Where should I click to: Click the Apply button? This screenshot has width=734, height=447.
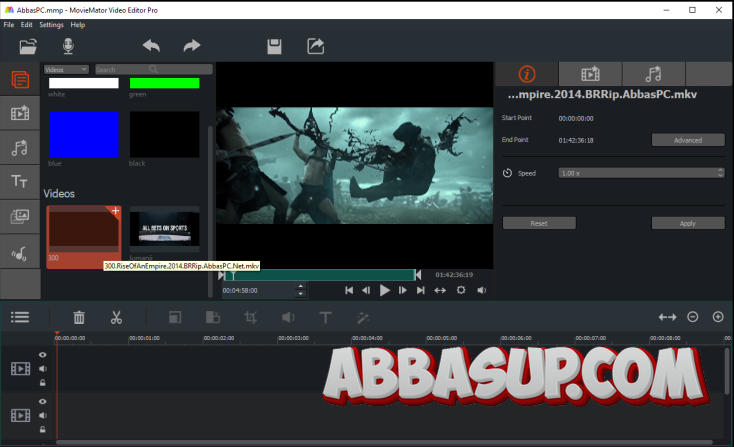(688, 223)
